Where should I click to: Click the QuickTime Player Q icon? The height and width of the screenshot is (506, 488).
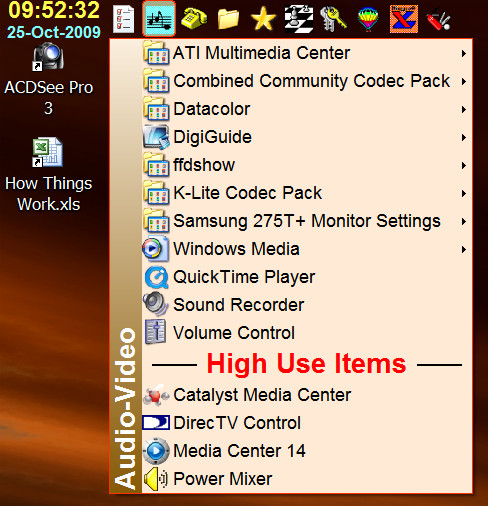[156, 277]
